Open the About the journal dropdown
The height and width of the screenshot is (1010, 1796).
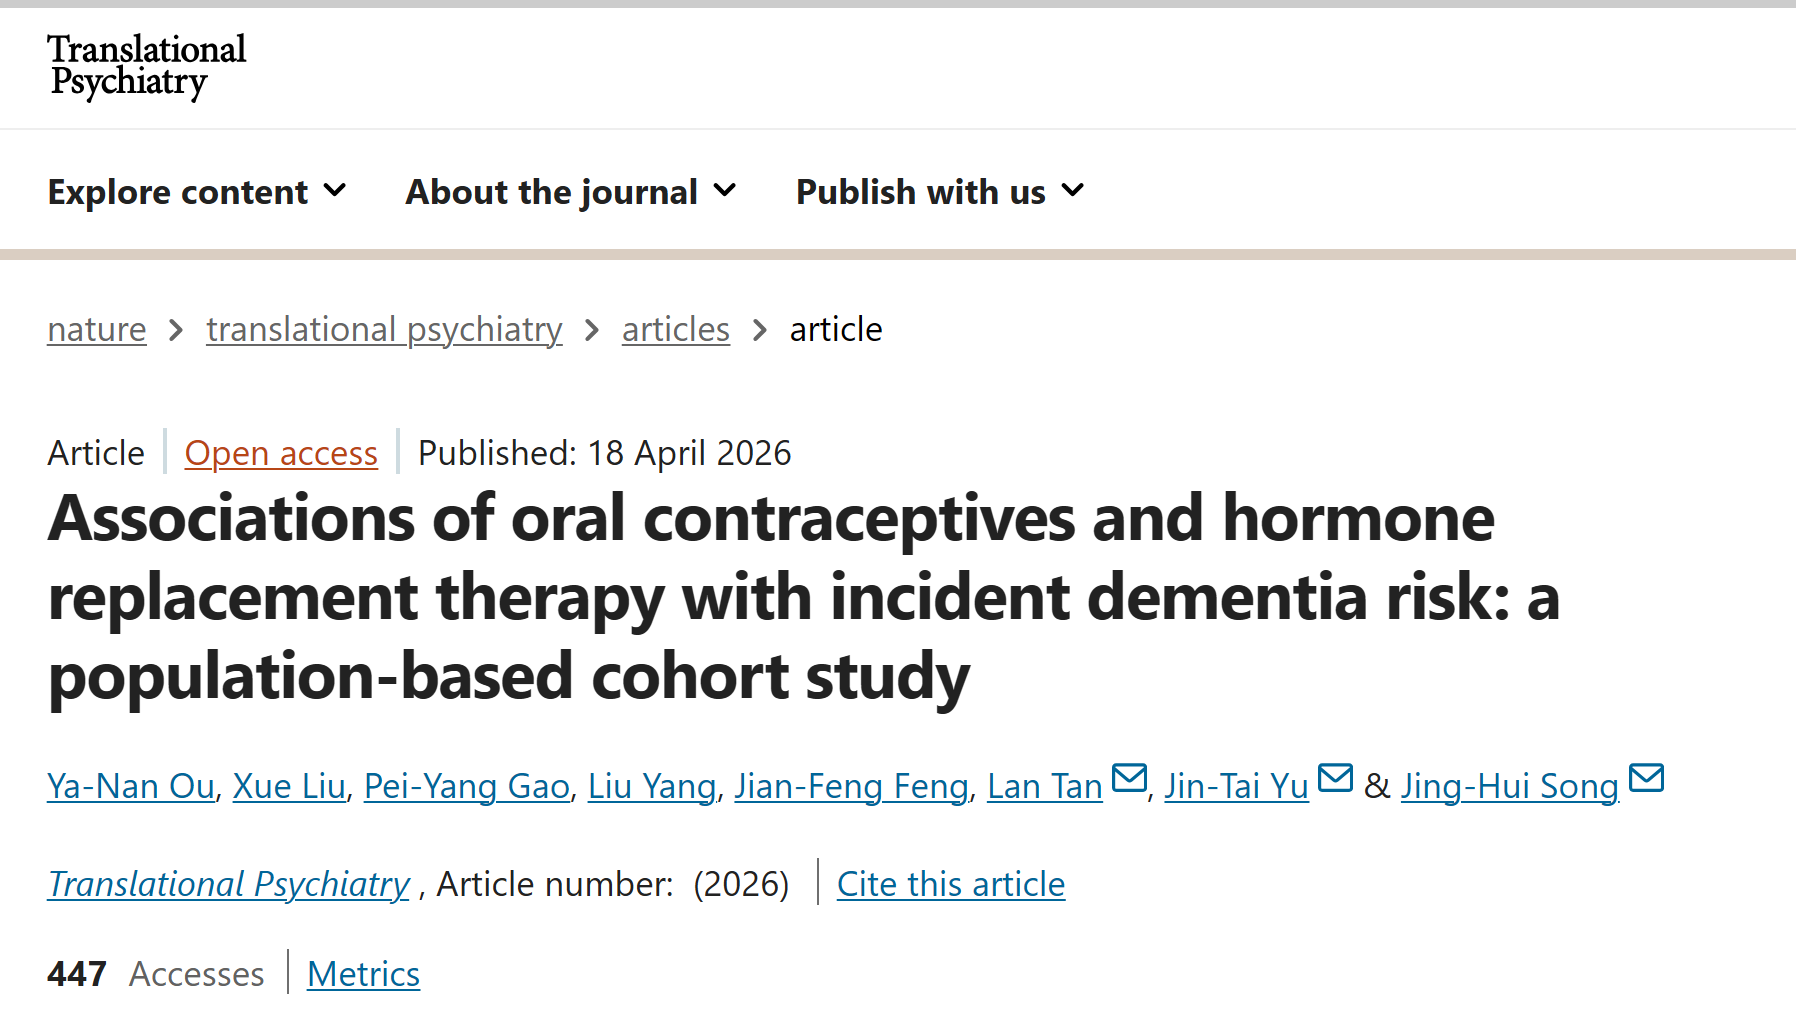(x=570, y=191)
